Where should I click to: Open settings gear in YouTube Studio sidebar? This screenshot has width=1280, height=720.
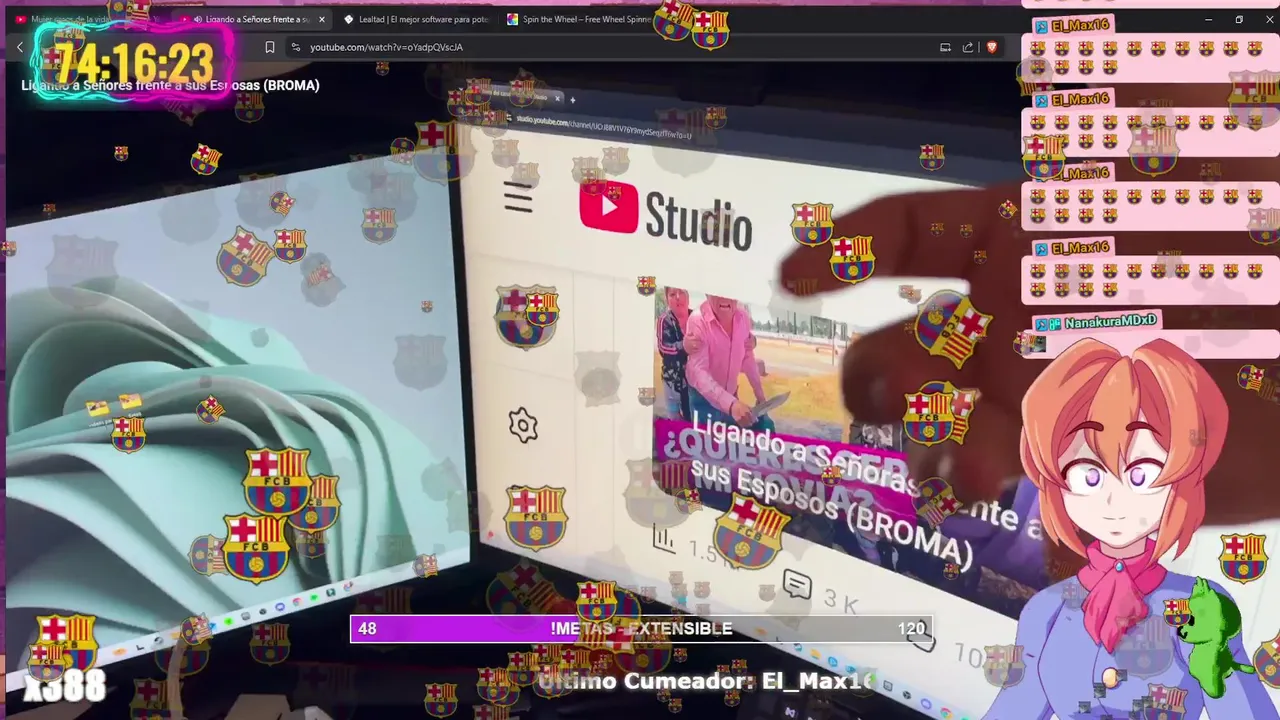click(x=522, y=425)
